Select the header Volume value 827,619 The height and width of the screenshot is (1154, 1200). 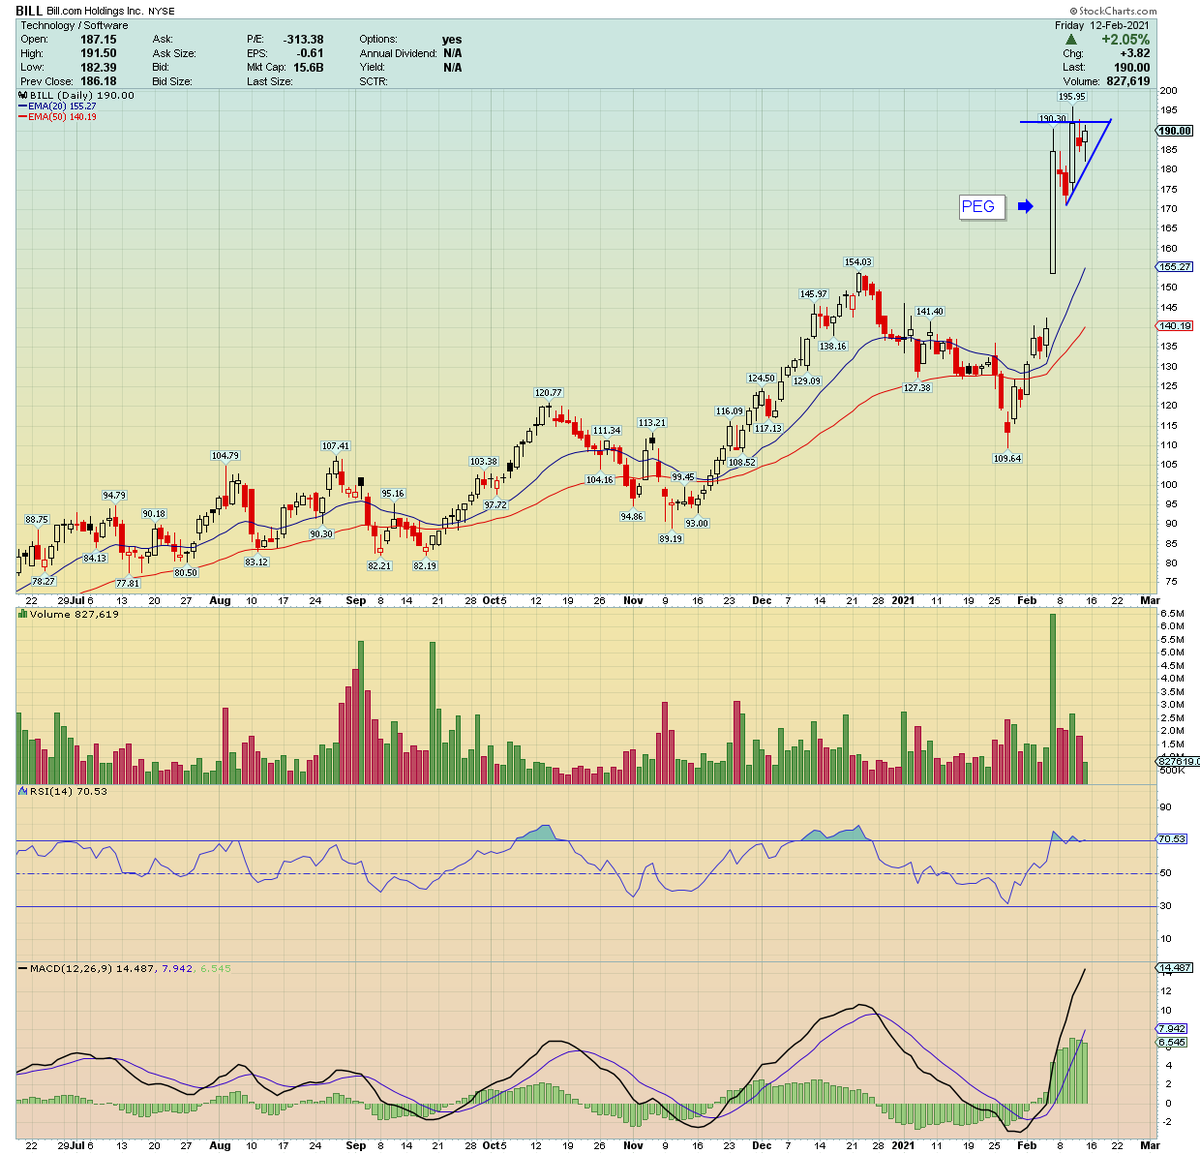tap(1126, 81)
